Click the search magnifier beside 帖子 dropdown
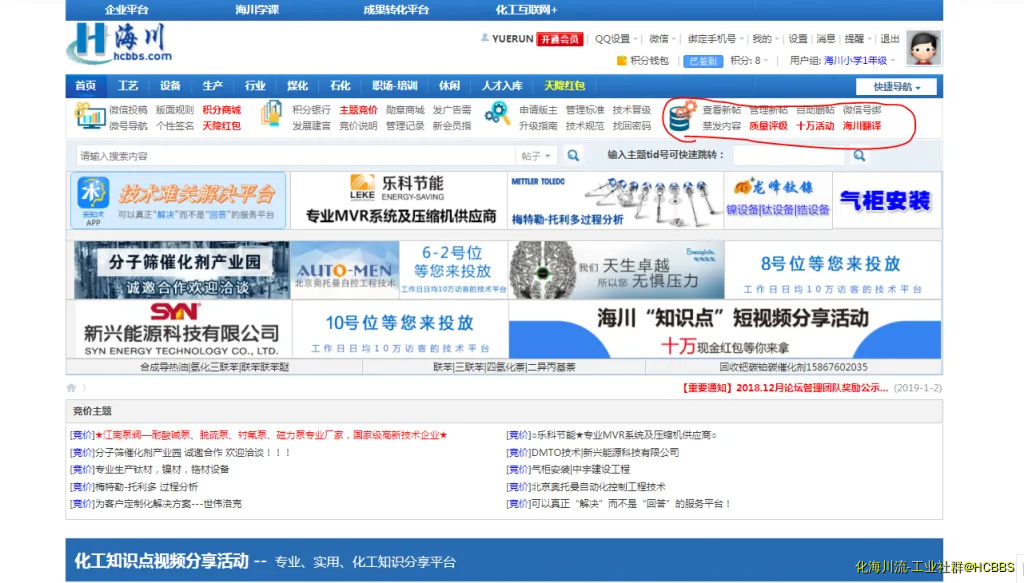1024x583 pixels. (573, 155)
